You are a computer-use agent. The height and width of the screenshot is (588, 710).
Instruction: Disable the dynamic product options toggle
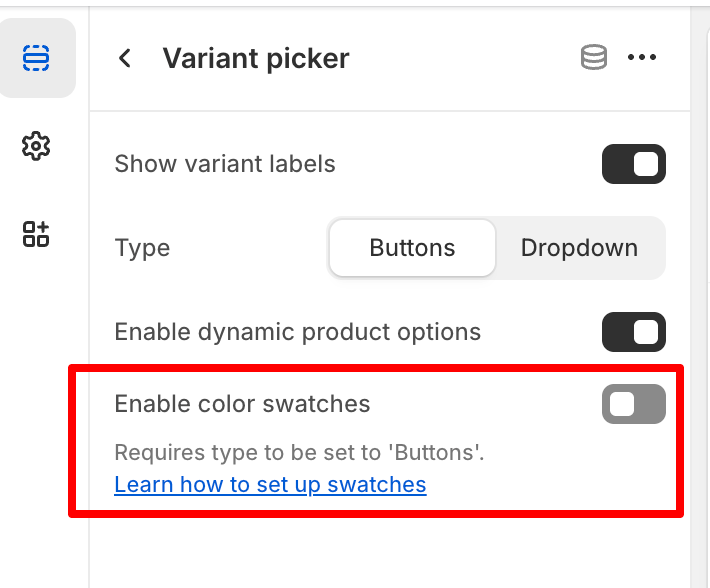coord(633,332)
